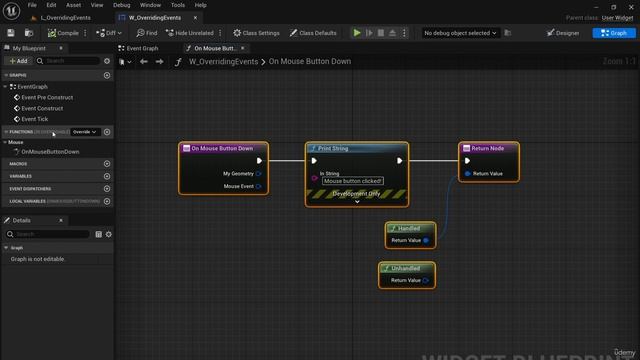This screenshot has height=360, width=640.
Task: Click the Find toolbar button
Action: [147, 33]
